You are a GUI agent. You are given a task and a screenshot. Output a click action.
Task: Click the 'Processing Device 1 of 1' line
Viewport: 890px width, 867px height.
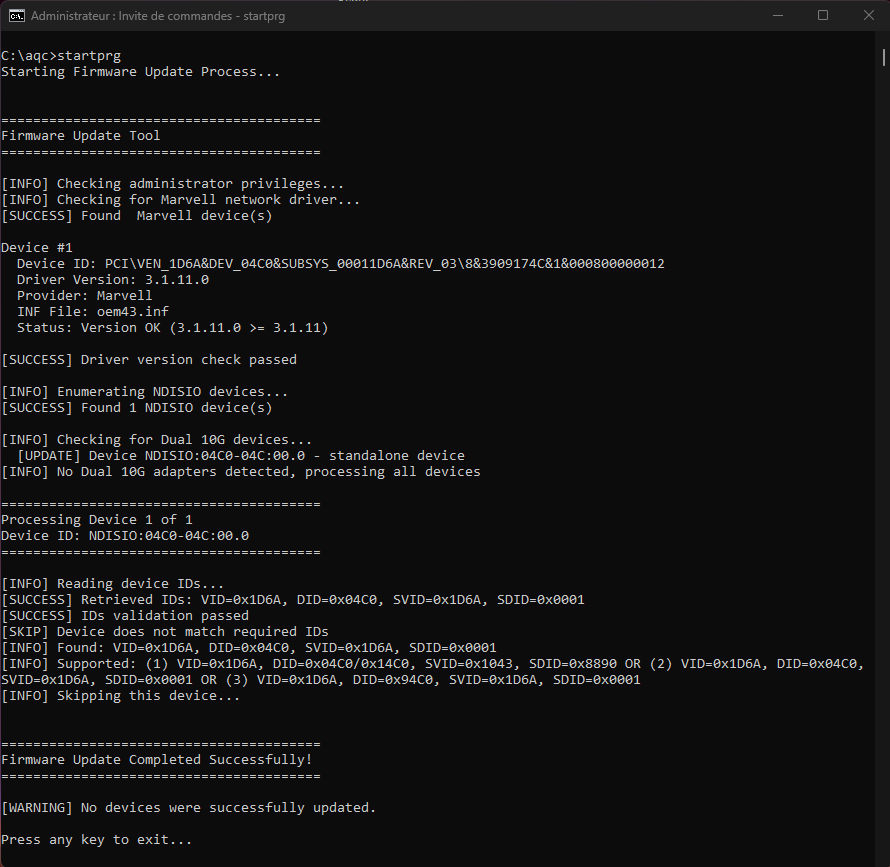click(96, 520)
